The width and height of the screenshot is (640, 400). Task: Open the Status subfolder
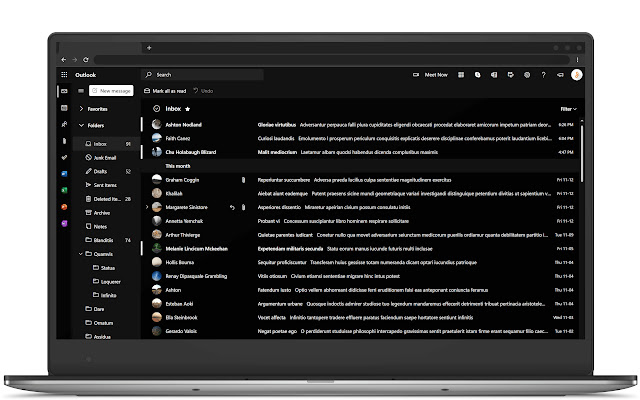(x=107, y=268)
